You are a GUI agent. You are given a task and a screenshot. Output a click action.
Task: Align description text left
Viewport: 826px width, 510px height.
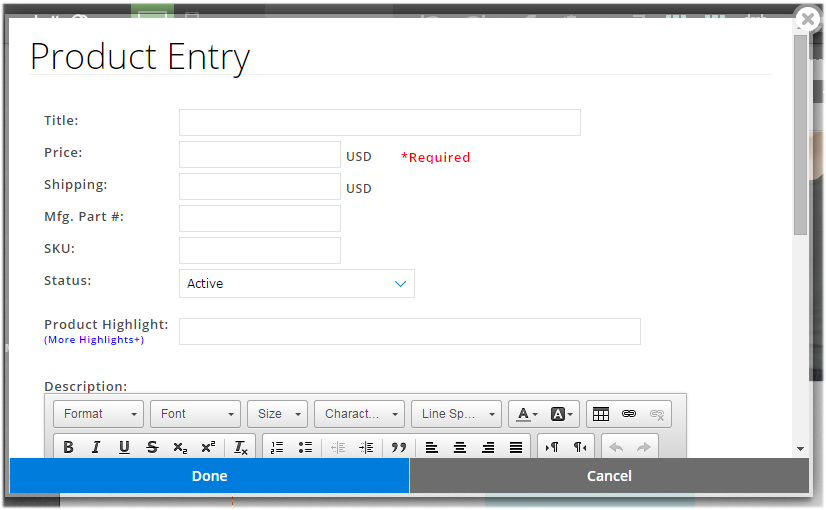point(431,447)
